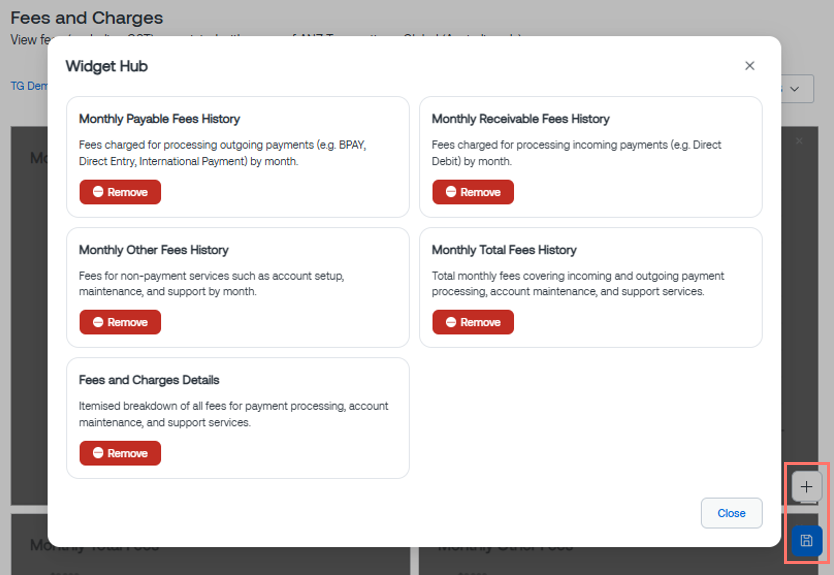
Task: Click the Fees and Charges Details title
Action: coord(149,380)
